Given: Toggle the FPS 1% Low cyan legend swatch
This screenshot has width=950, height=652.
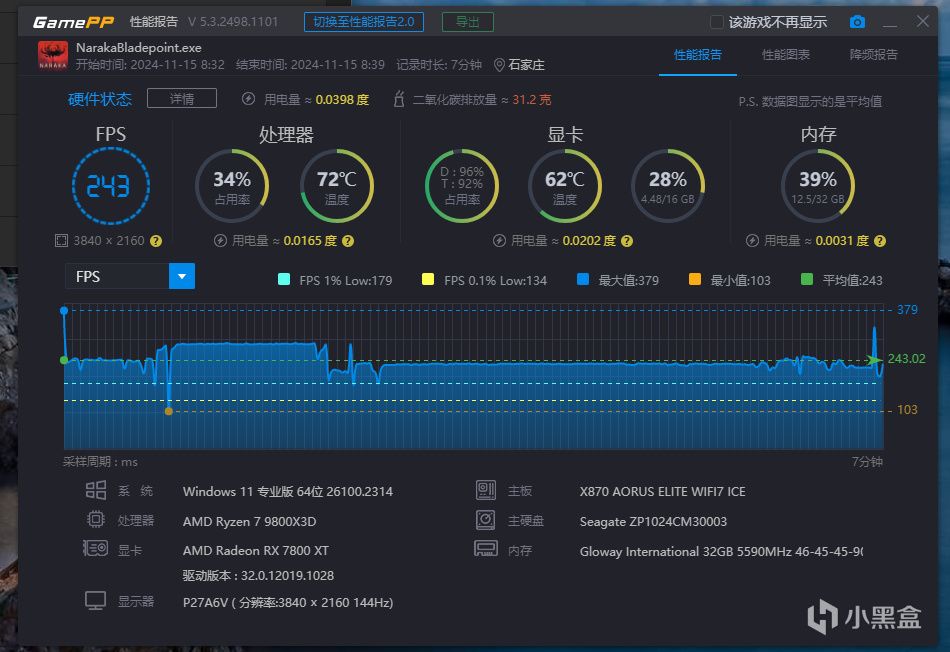Looking at the screenshot, I should (284, 279).
